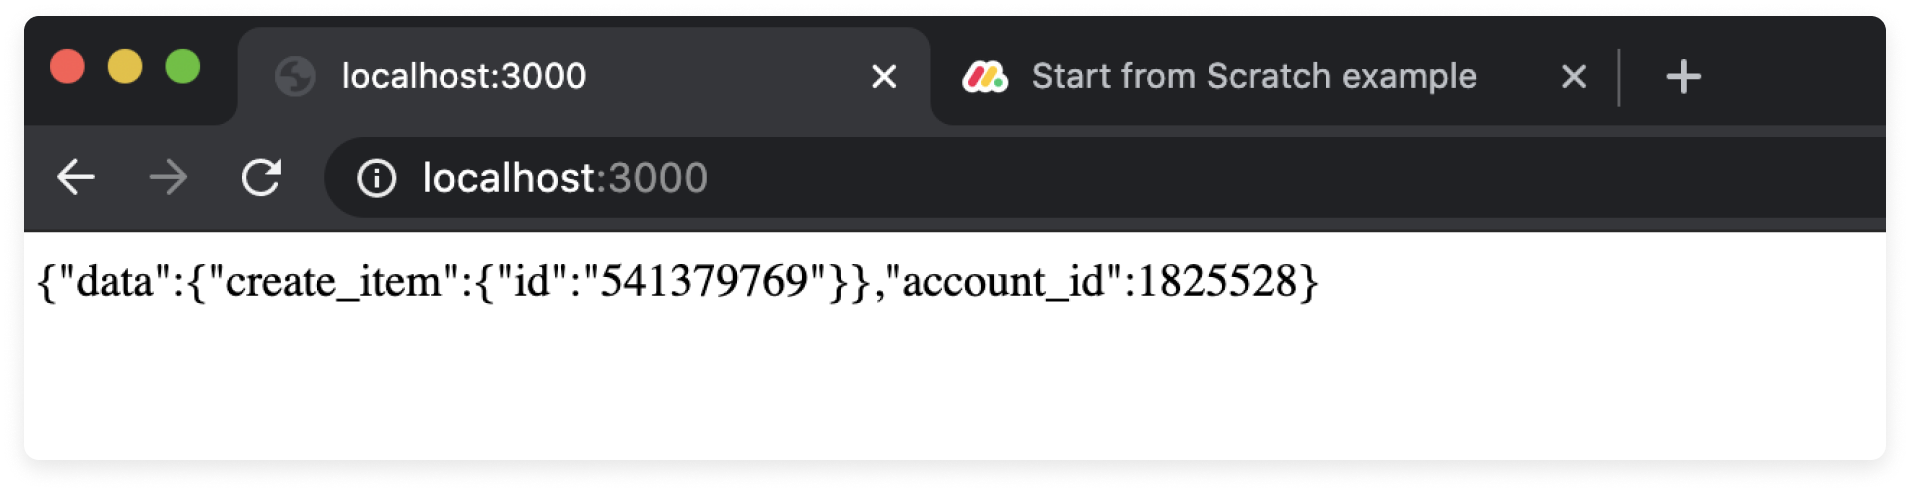Go back using the back arrow
This screenshot has height=492, width=1910.
[x=75, y=178]
